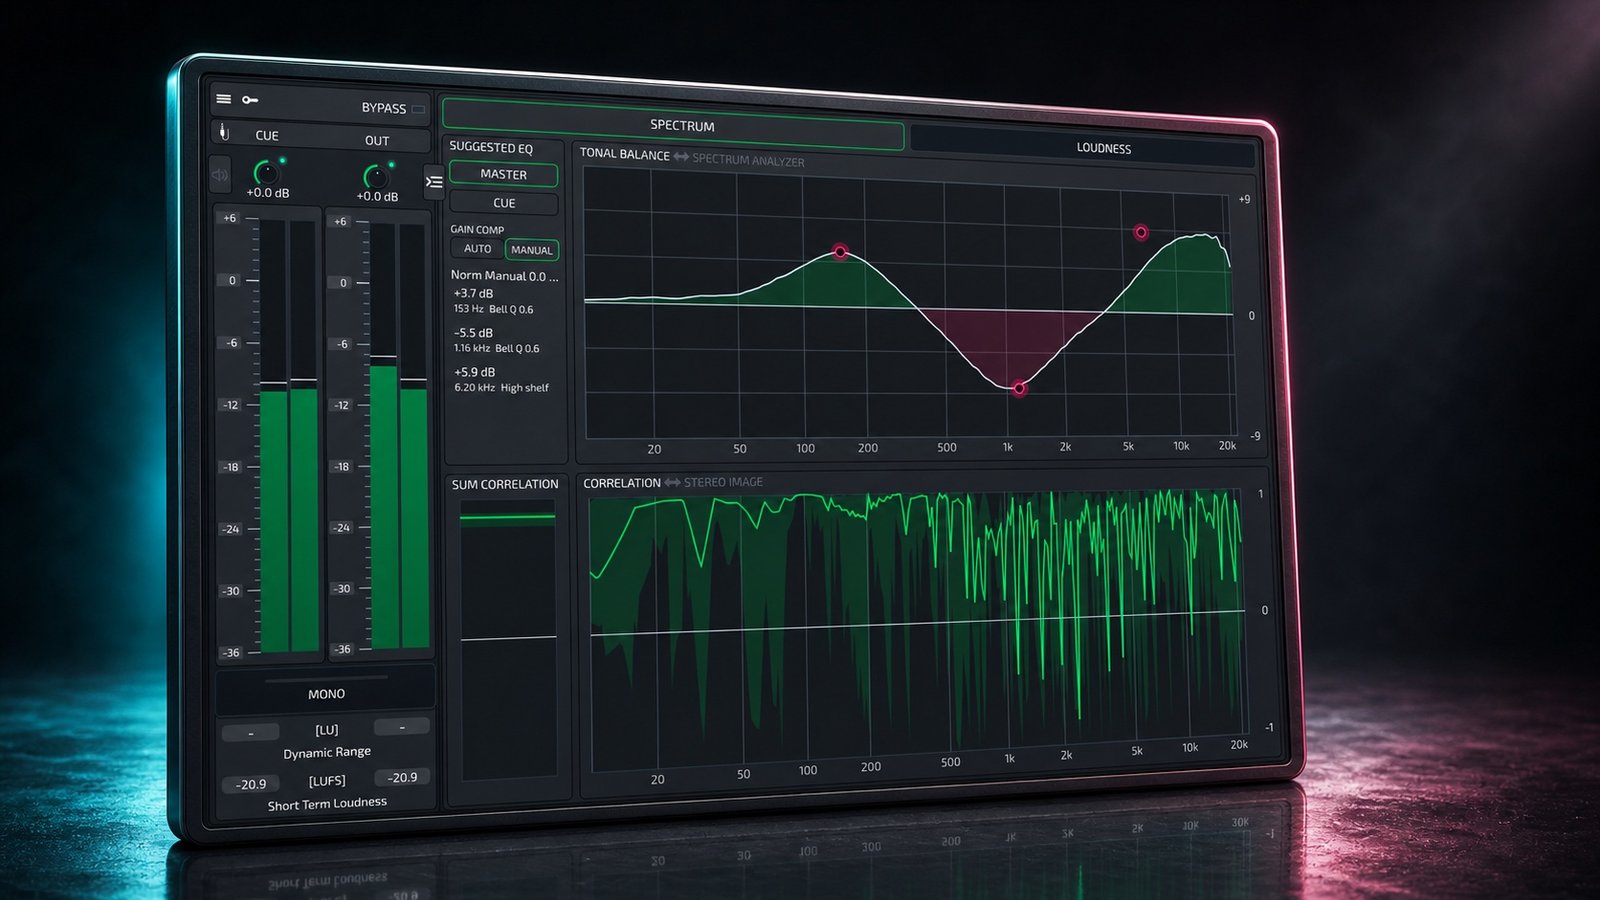Switch to the LOUDNESS tab

point(1083,147)
